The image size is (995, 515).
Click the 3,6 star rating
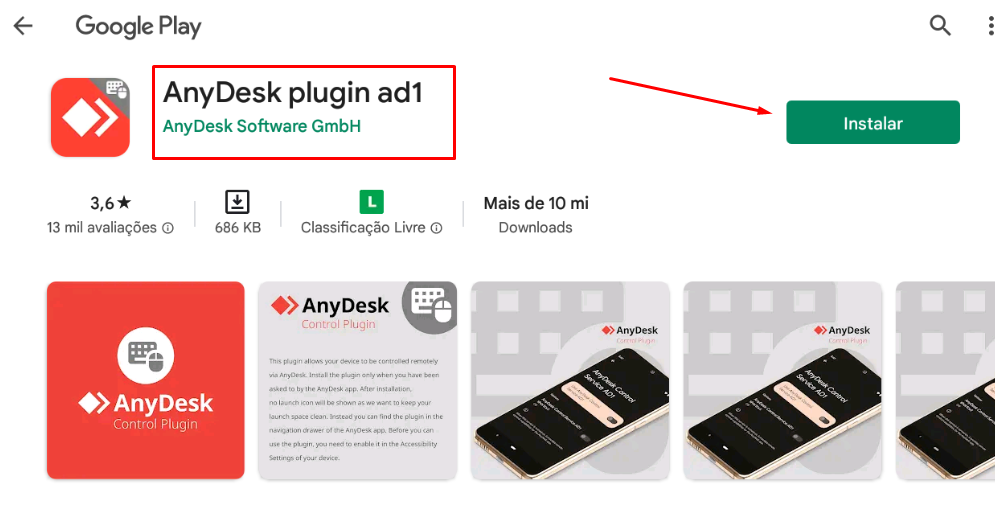pos(110,203)
